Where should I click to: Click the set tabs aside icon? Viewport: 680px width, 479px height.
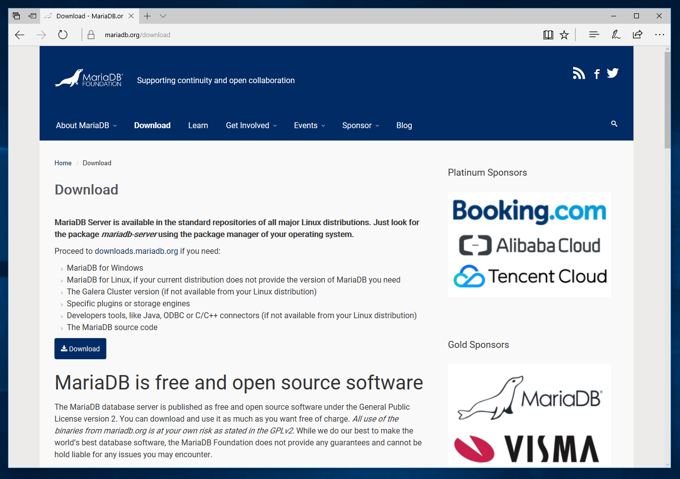click(x=33, y=16)
